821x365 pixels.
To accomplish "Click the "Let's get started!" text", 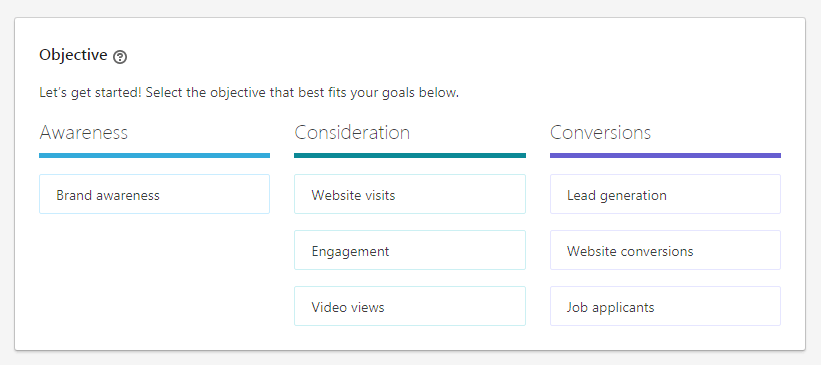I will point(90,93).
